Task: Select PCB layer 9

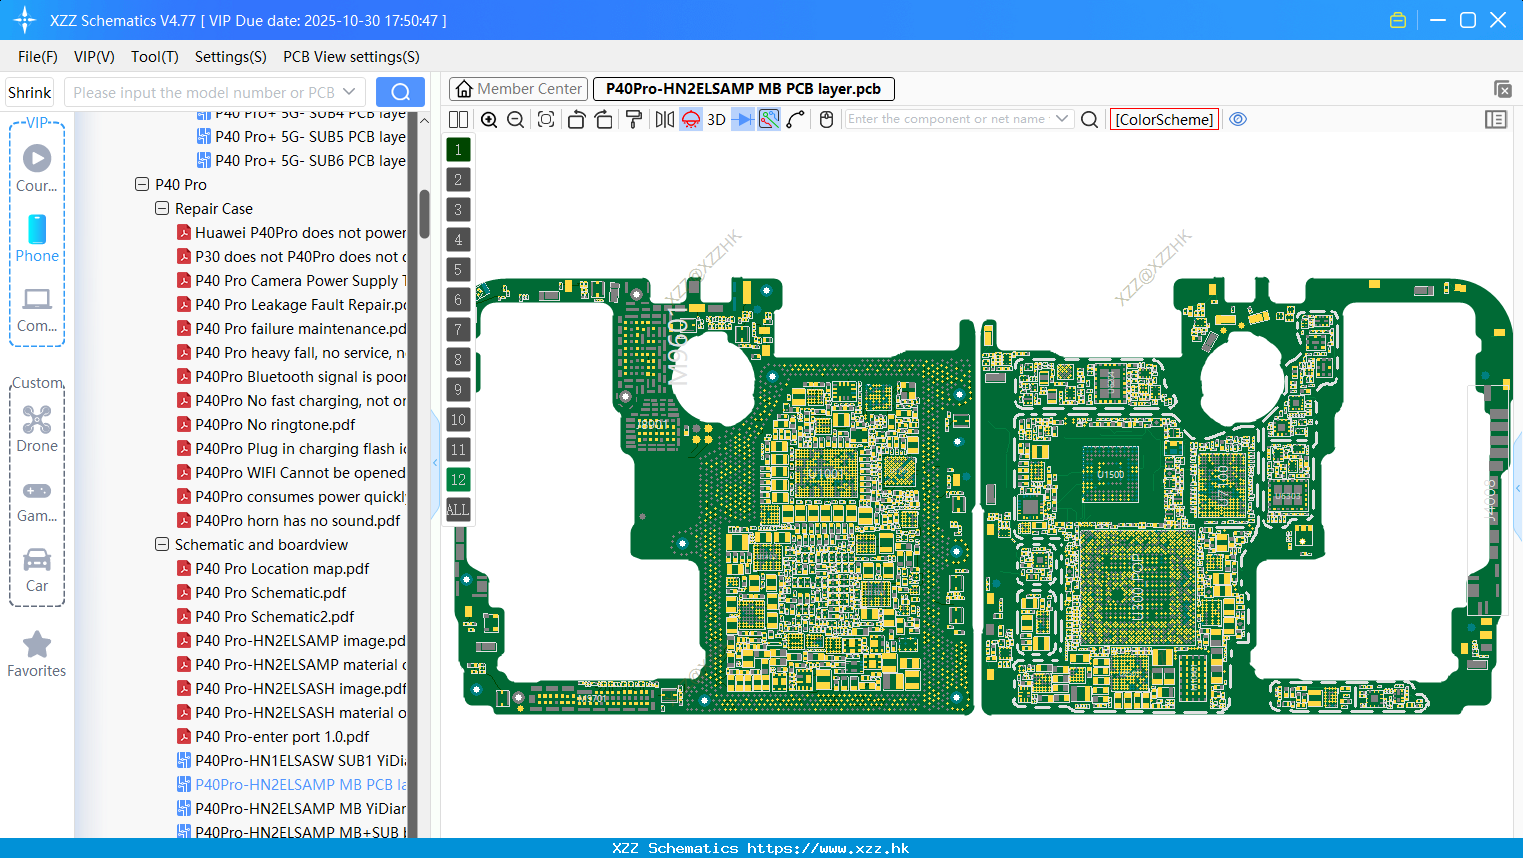Action: pos(458,390)
